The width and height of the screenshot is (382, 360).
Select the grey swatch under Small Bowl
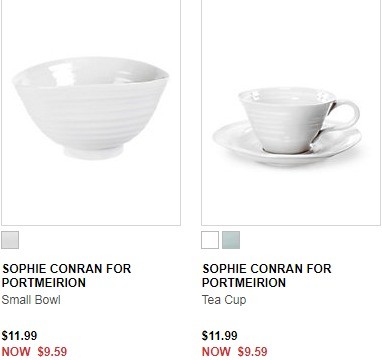point(10,240)
